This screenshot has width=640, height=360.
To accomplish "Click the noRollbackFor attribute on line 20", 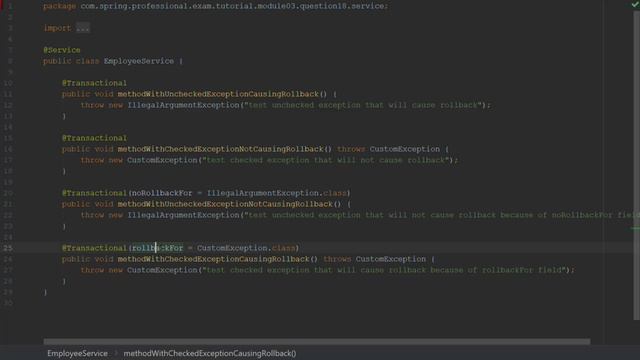I will click(162, 193).
